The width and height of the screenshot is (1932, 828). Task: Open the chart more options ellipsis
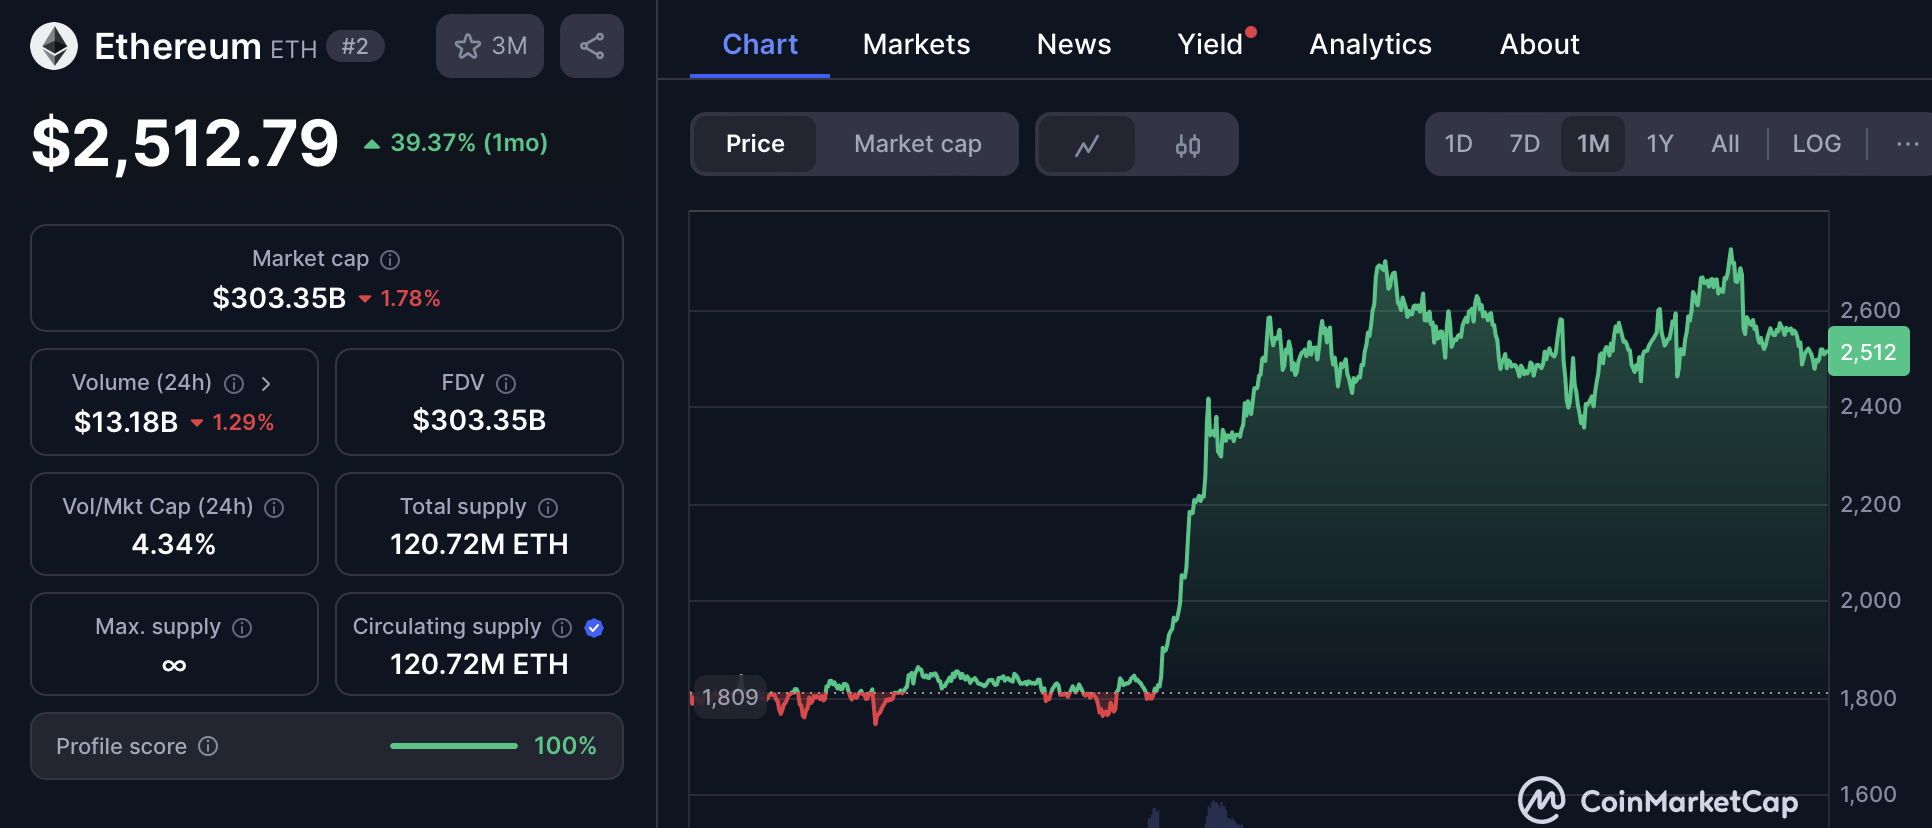point(1907,144)
